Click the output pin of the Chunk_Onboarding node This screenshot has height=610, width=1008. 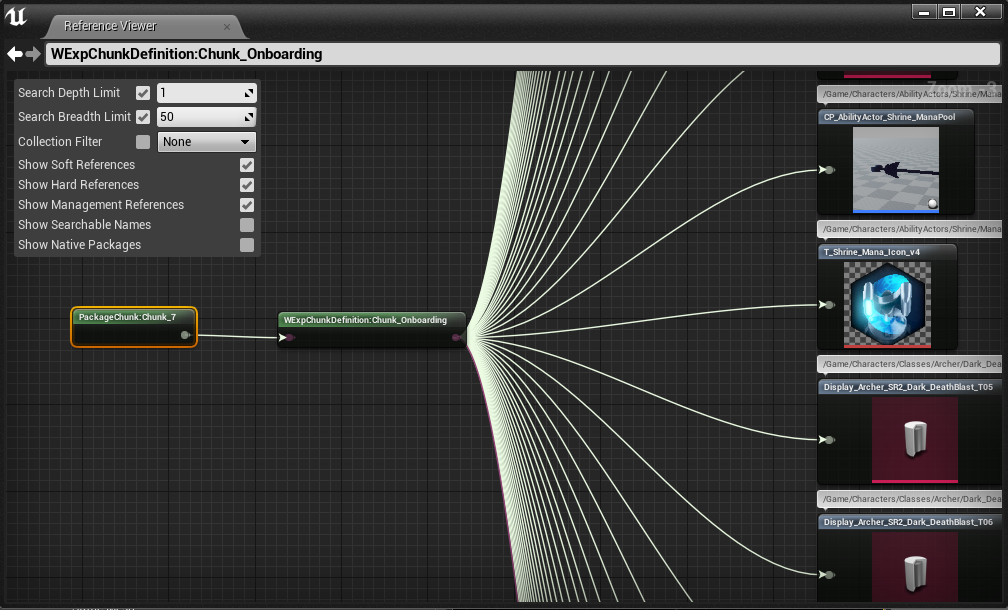click(457, 338)
